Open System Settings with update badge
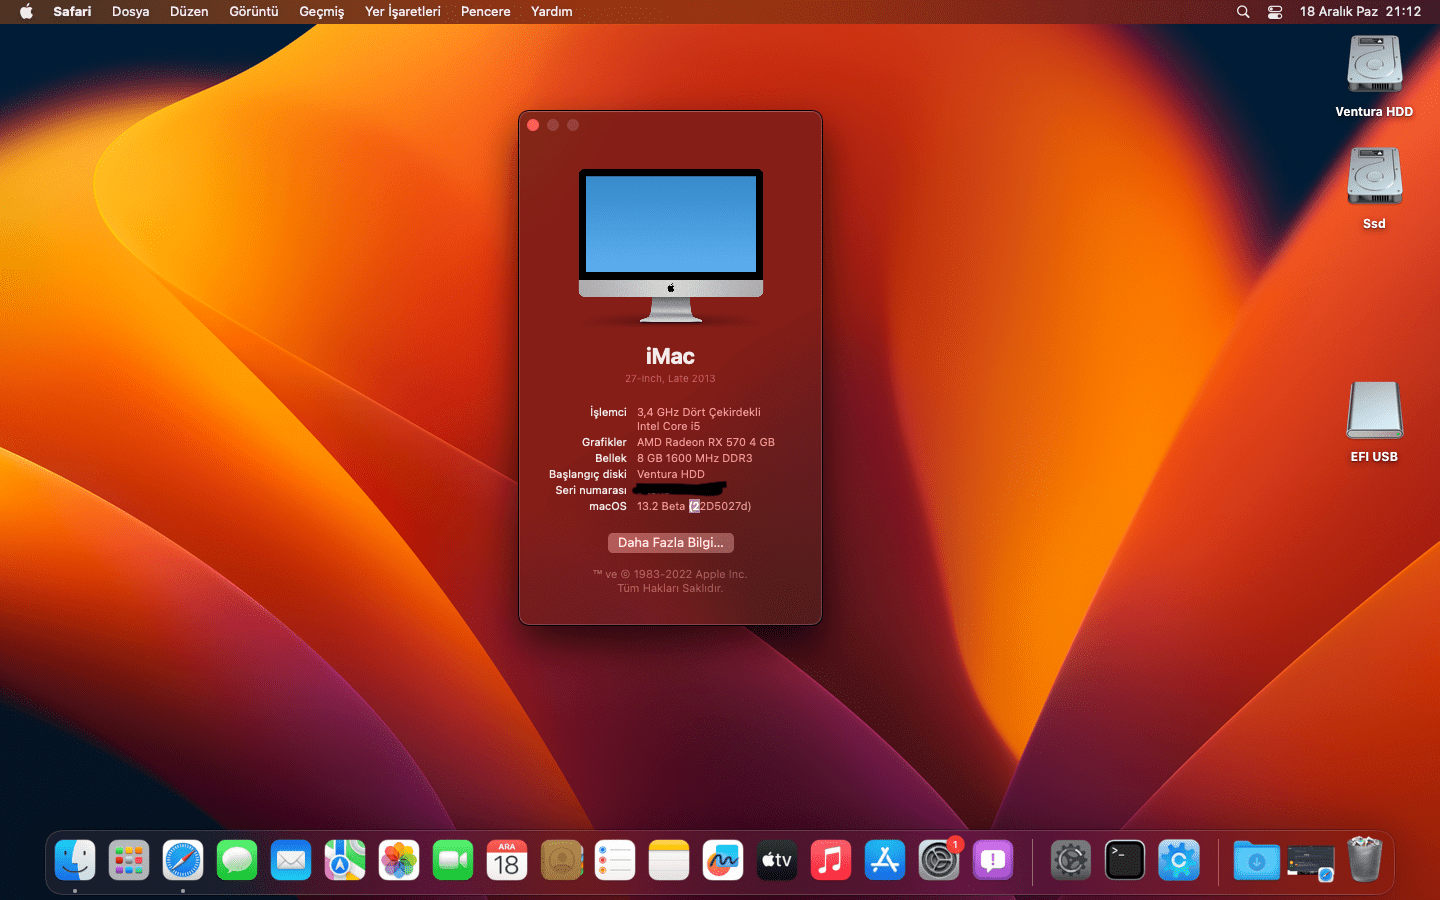 (x=939, y=860)
